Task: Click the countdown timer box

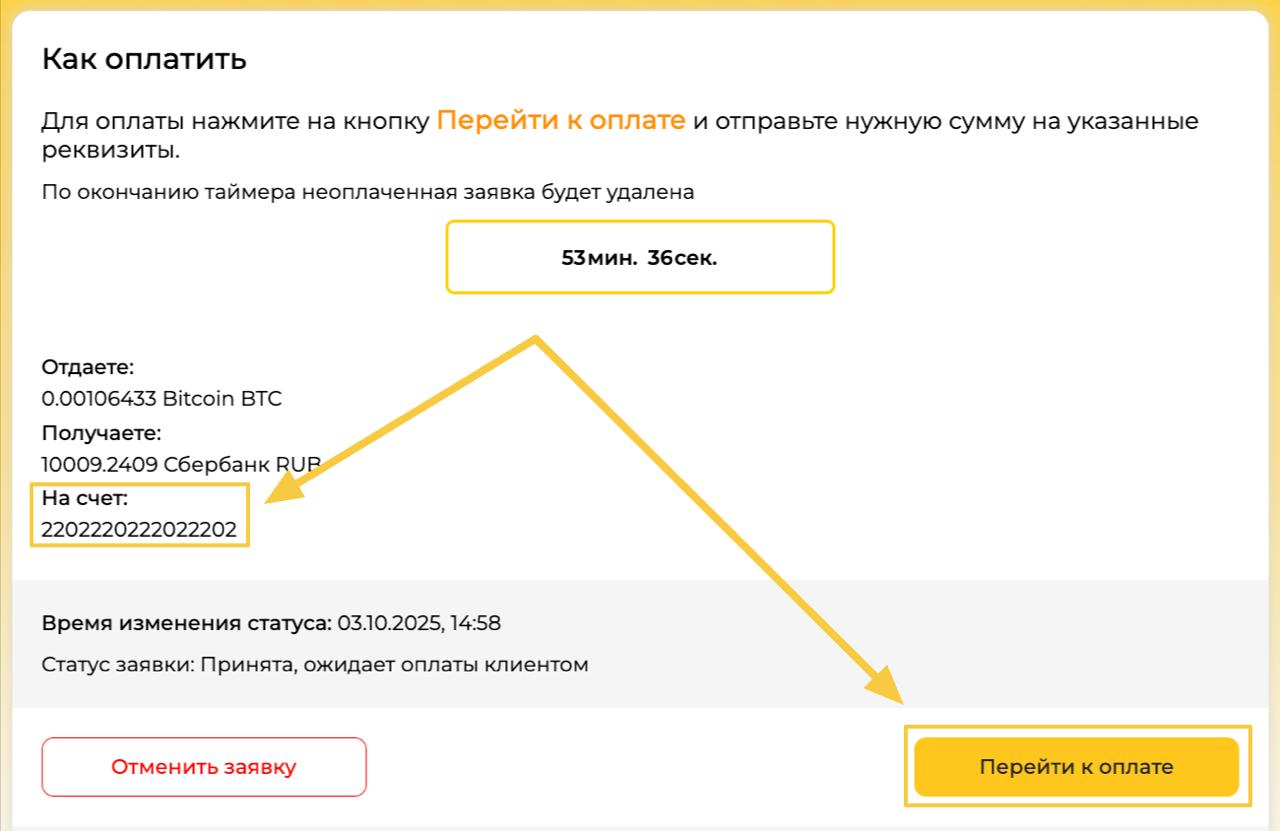Action: (640, 257)
